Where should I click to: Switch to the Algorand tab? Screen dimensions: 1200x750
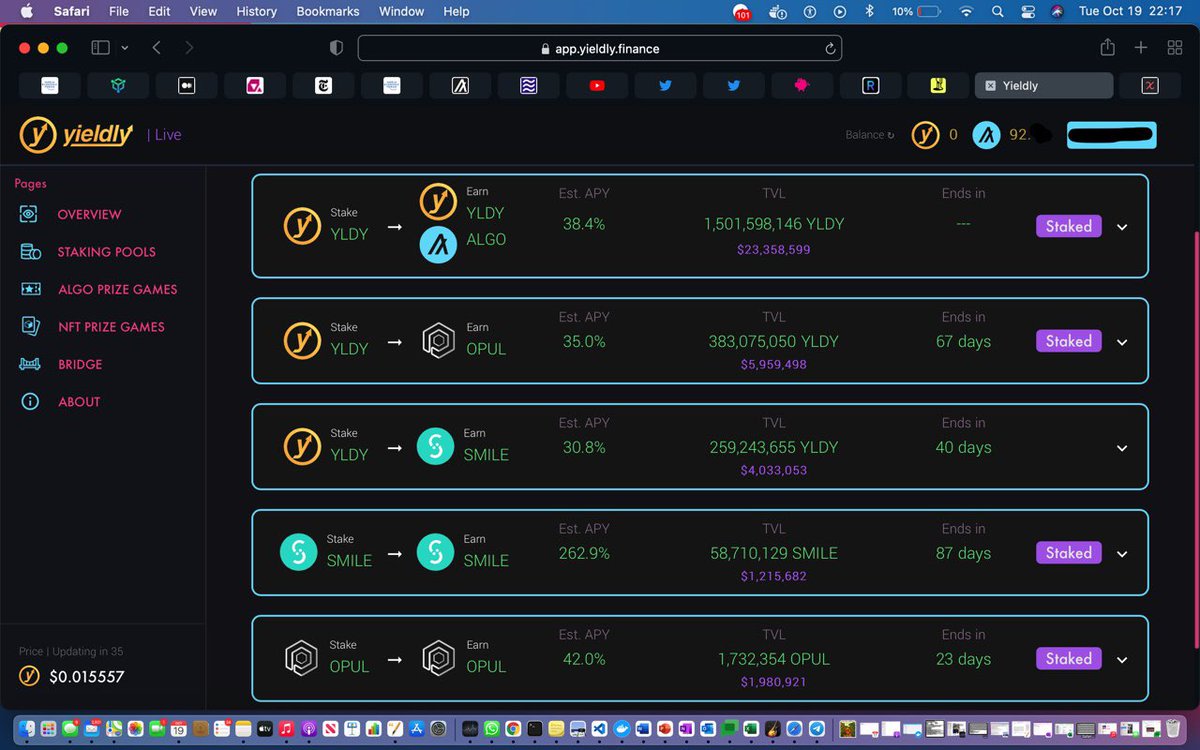pyautogui.click(x=460, y=86)
